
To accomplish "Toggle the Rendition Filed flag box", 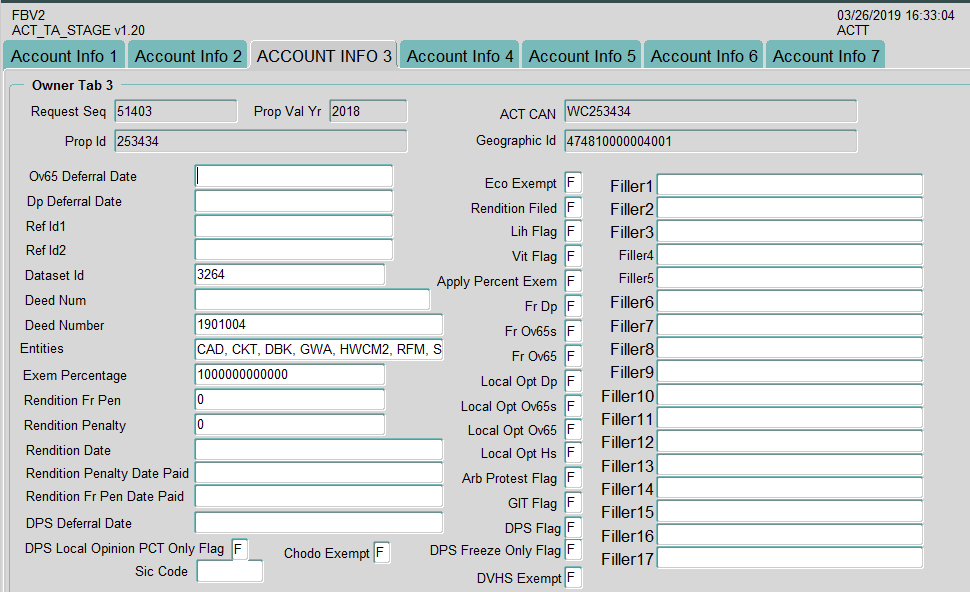I will 573,208.
